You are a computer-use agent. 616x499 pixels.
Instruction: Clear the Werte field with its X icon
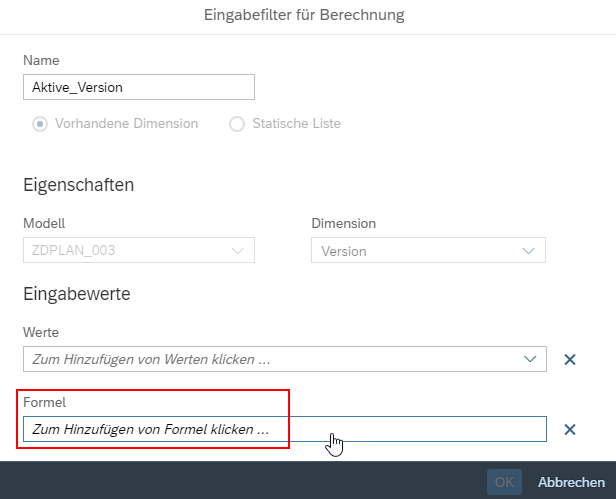click(x=570, y=359)
